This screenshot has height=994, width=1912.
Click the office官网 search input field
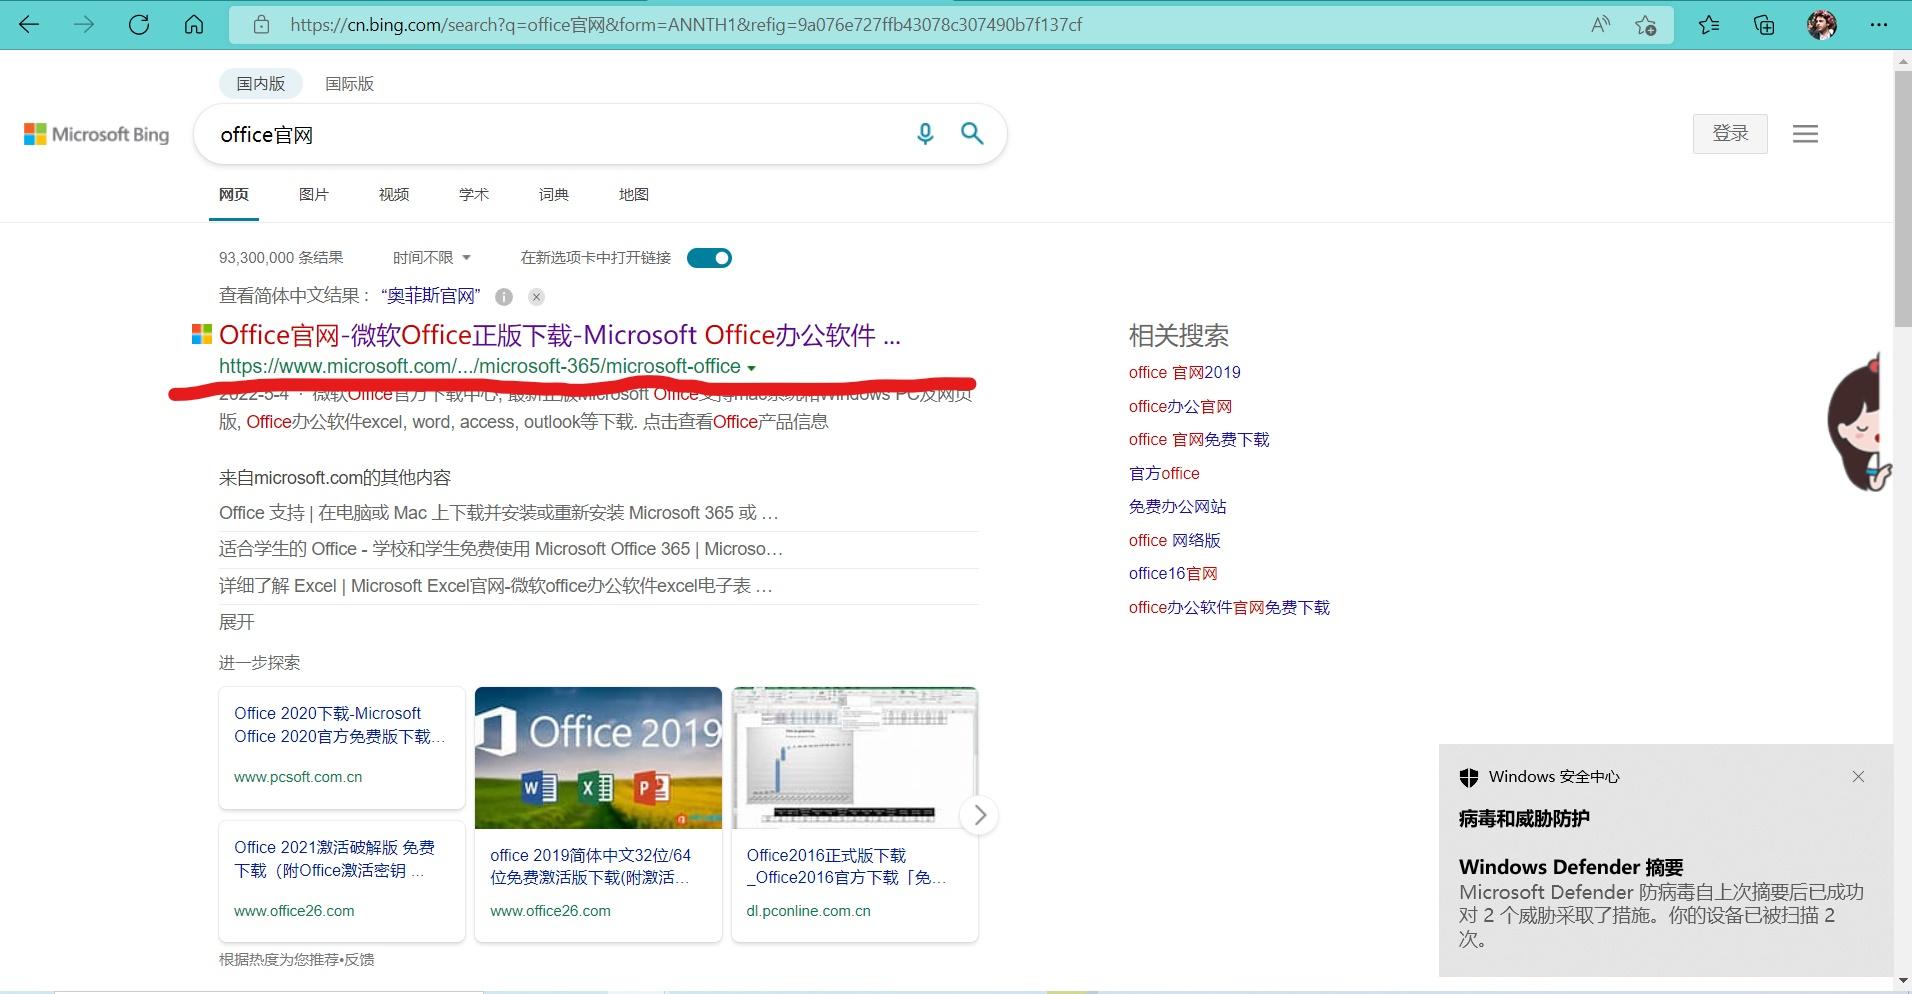[560, 134]
